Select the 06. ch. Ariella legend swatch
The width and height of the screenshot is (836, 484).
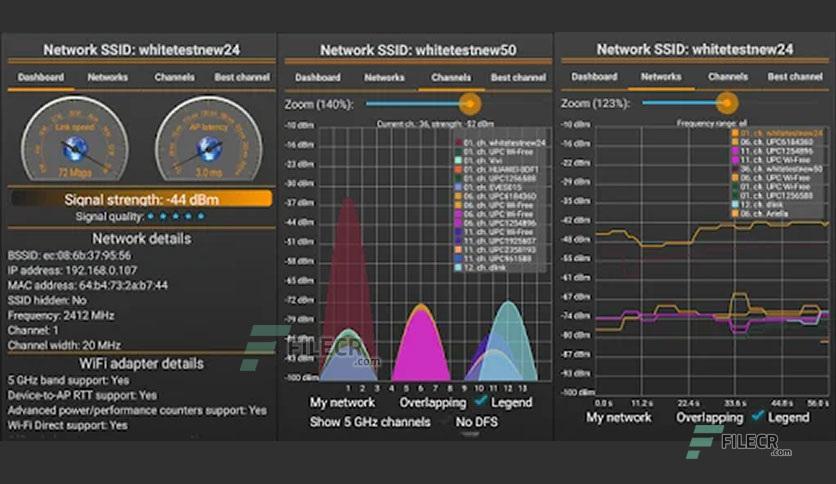coord(735,214)
